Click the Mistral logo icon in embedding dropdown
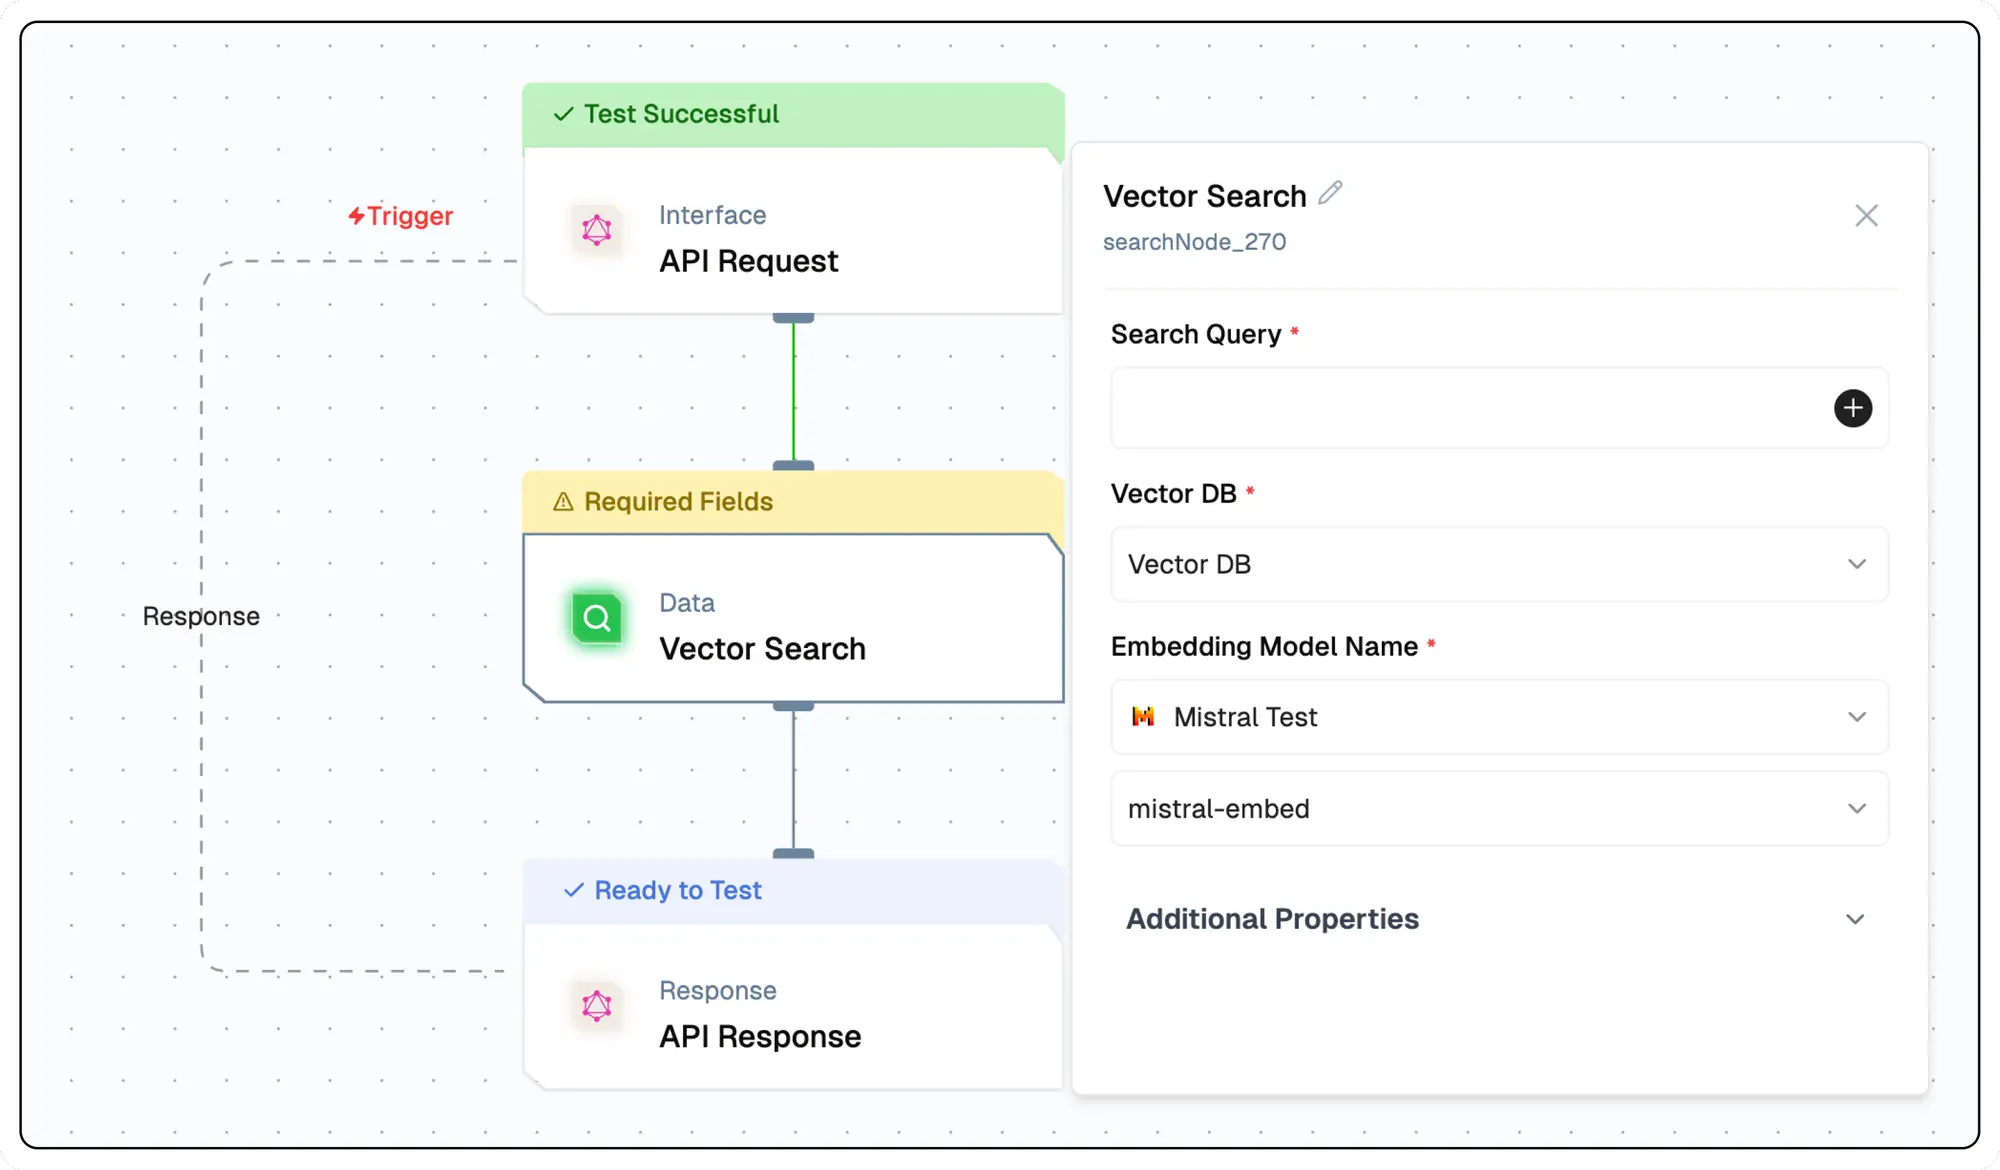Viewport: 2000px width, 1170px height. click(1143, 716)
